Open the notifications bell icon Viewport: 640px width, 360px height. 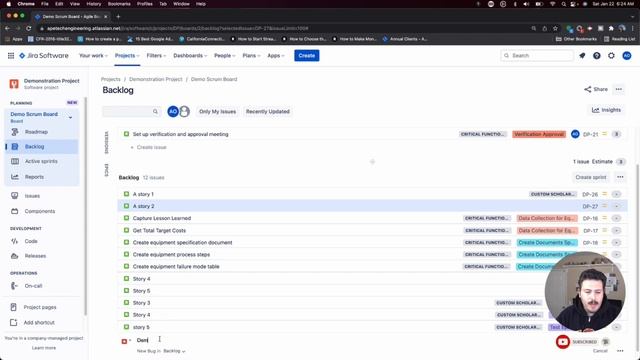[x=582, y=56]
